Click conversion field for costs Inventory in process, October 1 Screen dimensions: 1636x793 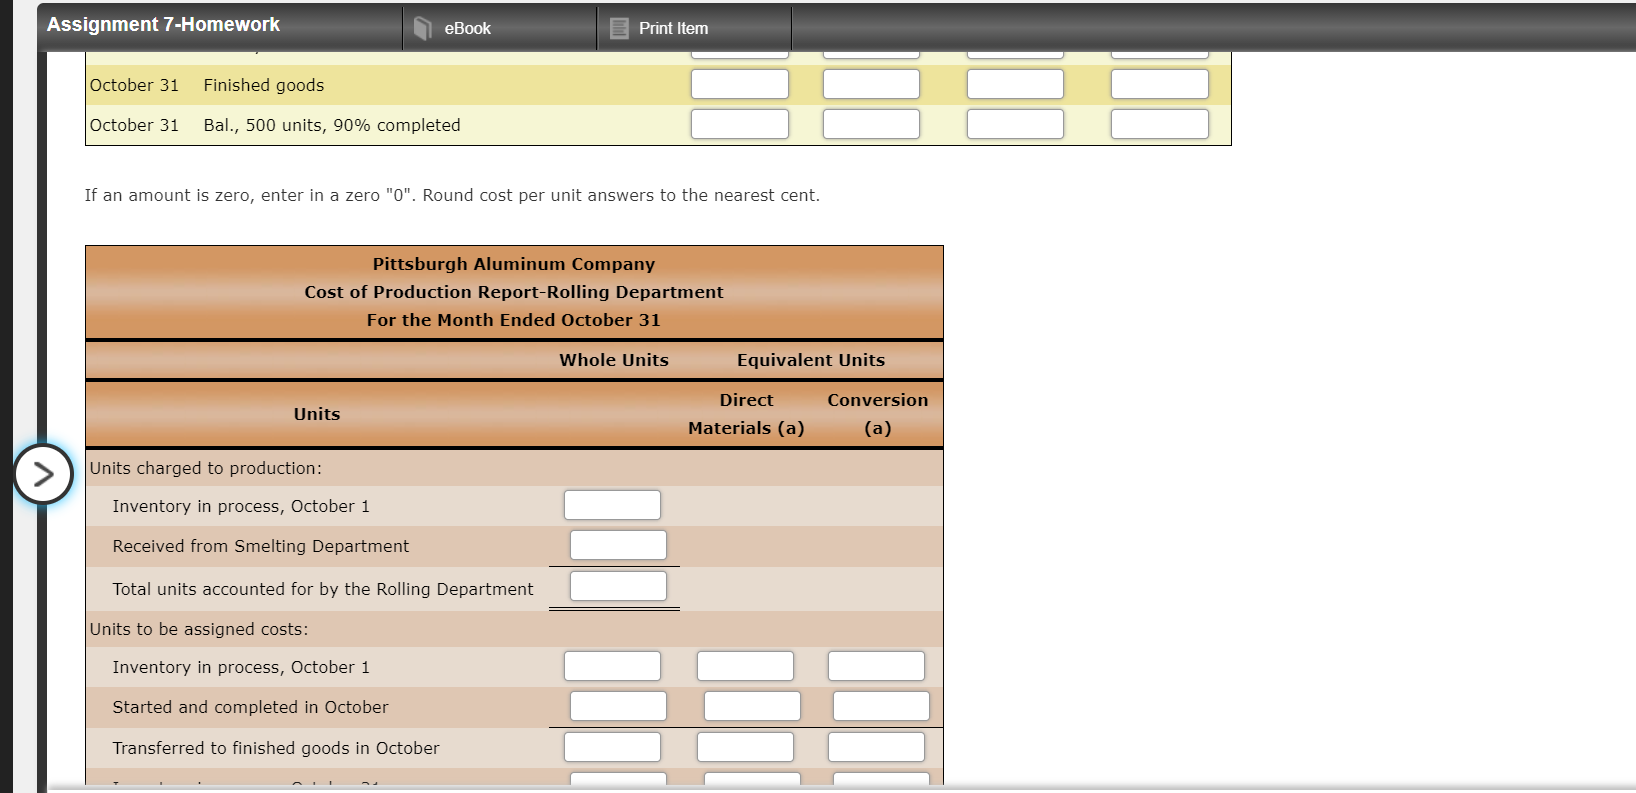(876, 666)
